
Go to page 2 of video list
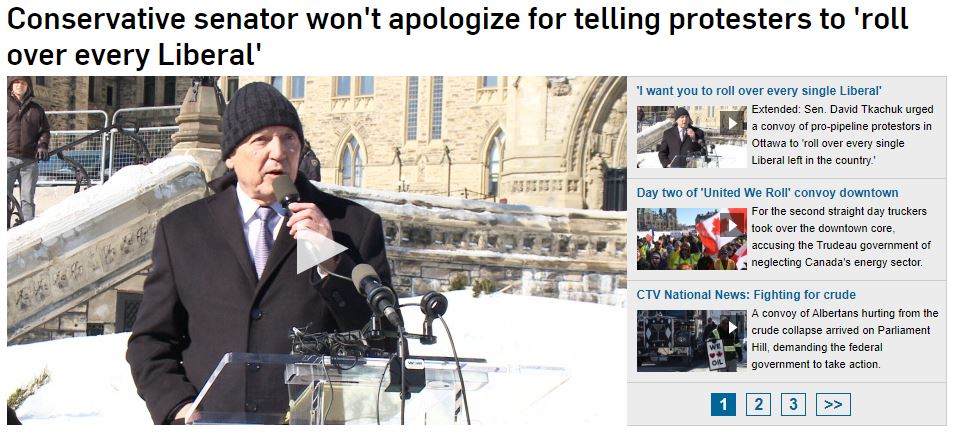[758, 404]
